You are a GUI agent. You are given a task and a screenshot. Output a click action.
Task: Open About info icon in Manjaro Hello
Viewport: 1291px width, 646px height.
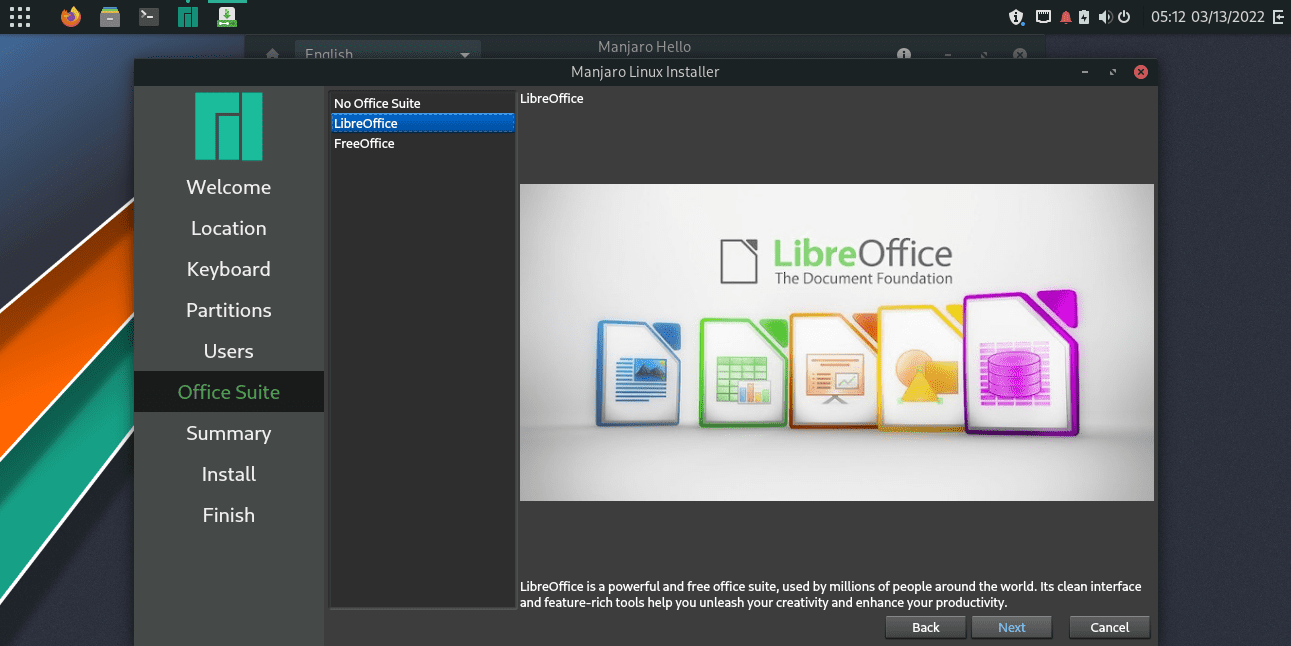[x=903, y=54]
